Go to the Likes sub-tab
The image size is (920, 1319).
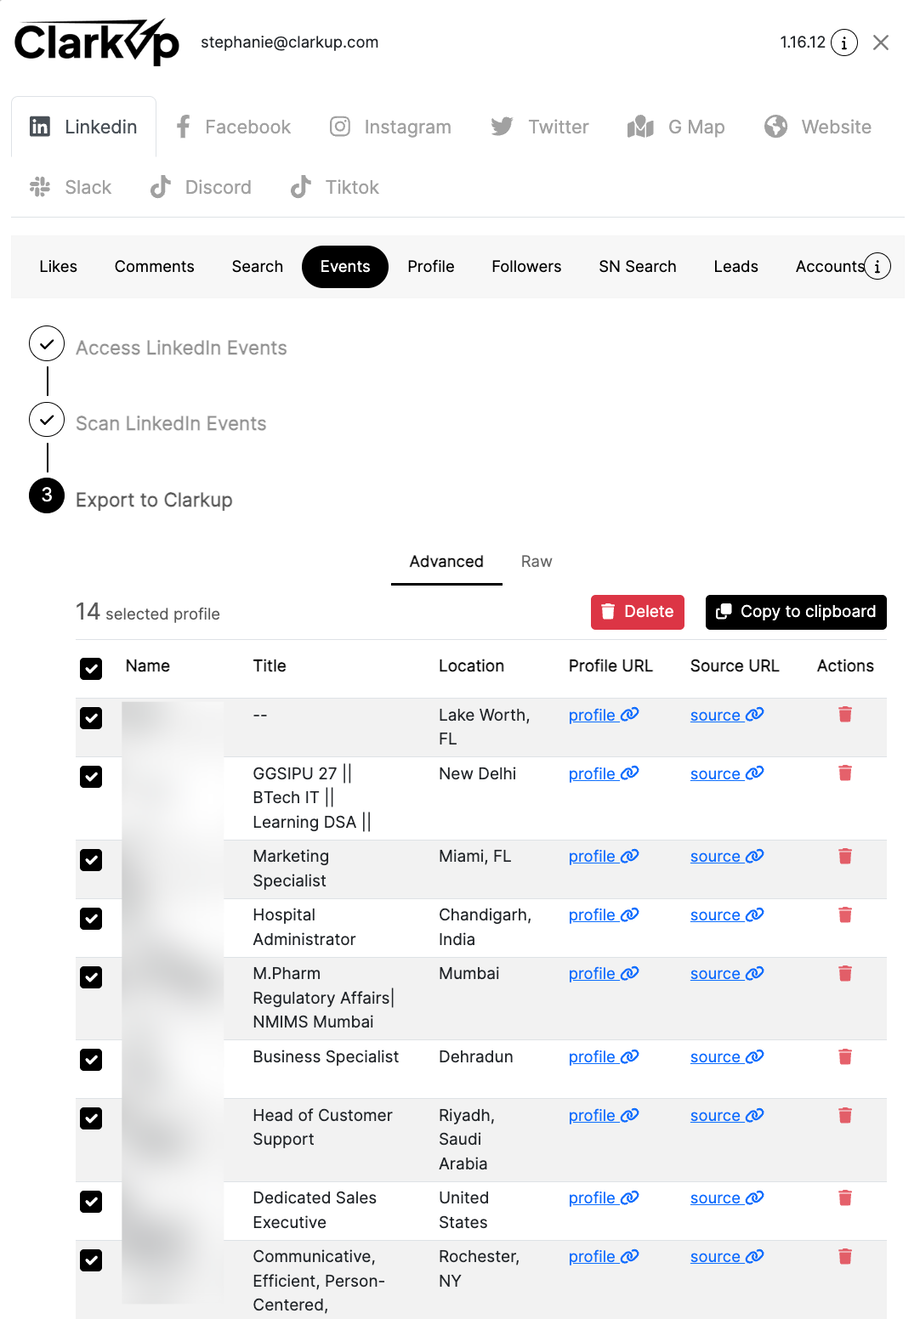tap(58, 266)
